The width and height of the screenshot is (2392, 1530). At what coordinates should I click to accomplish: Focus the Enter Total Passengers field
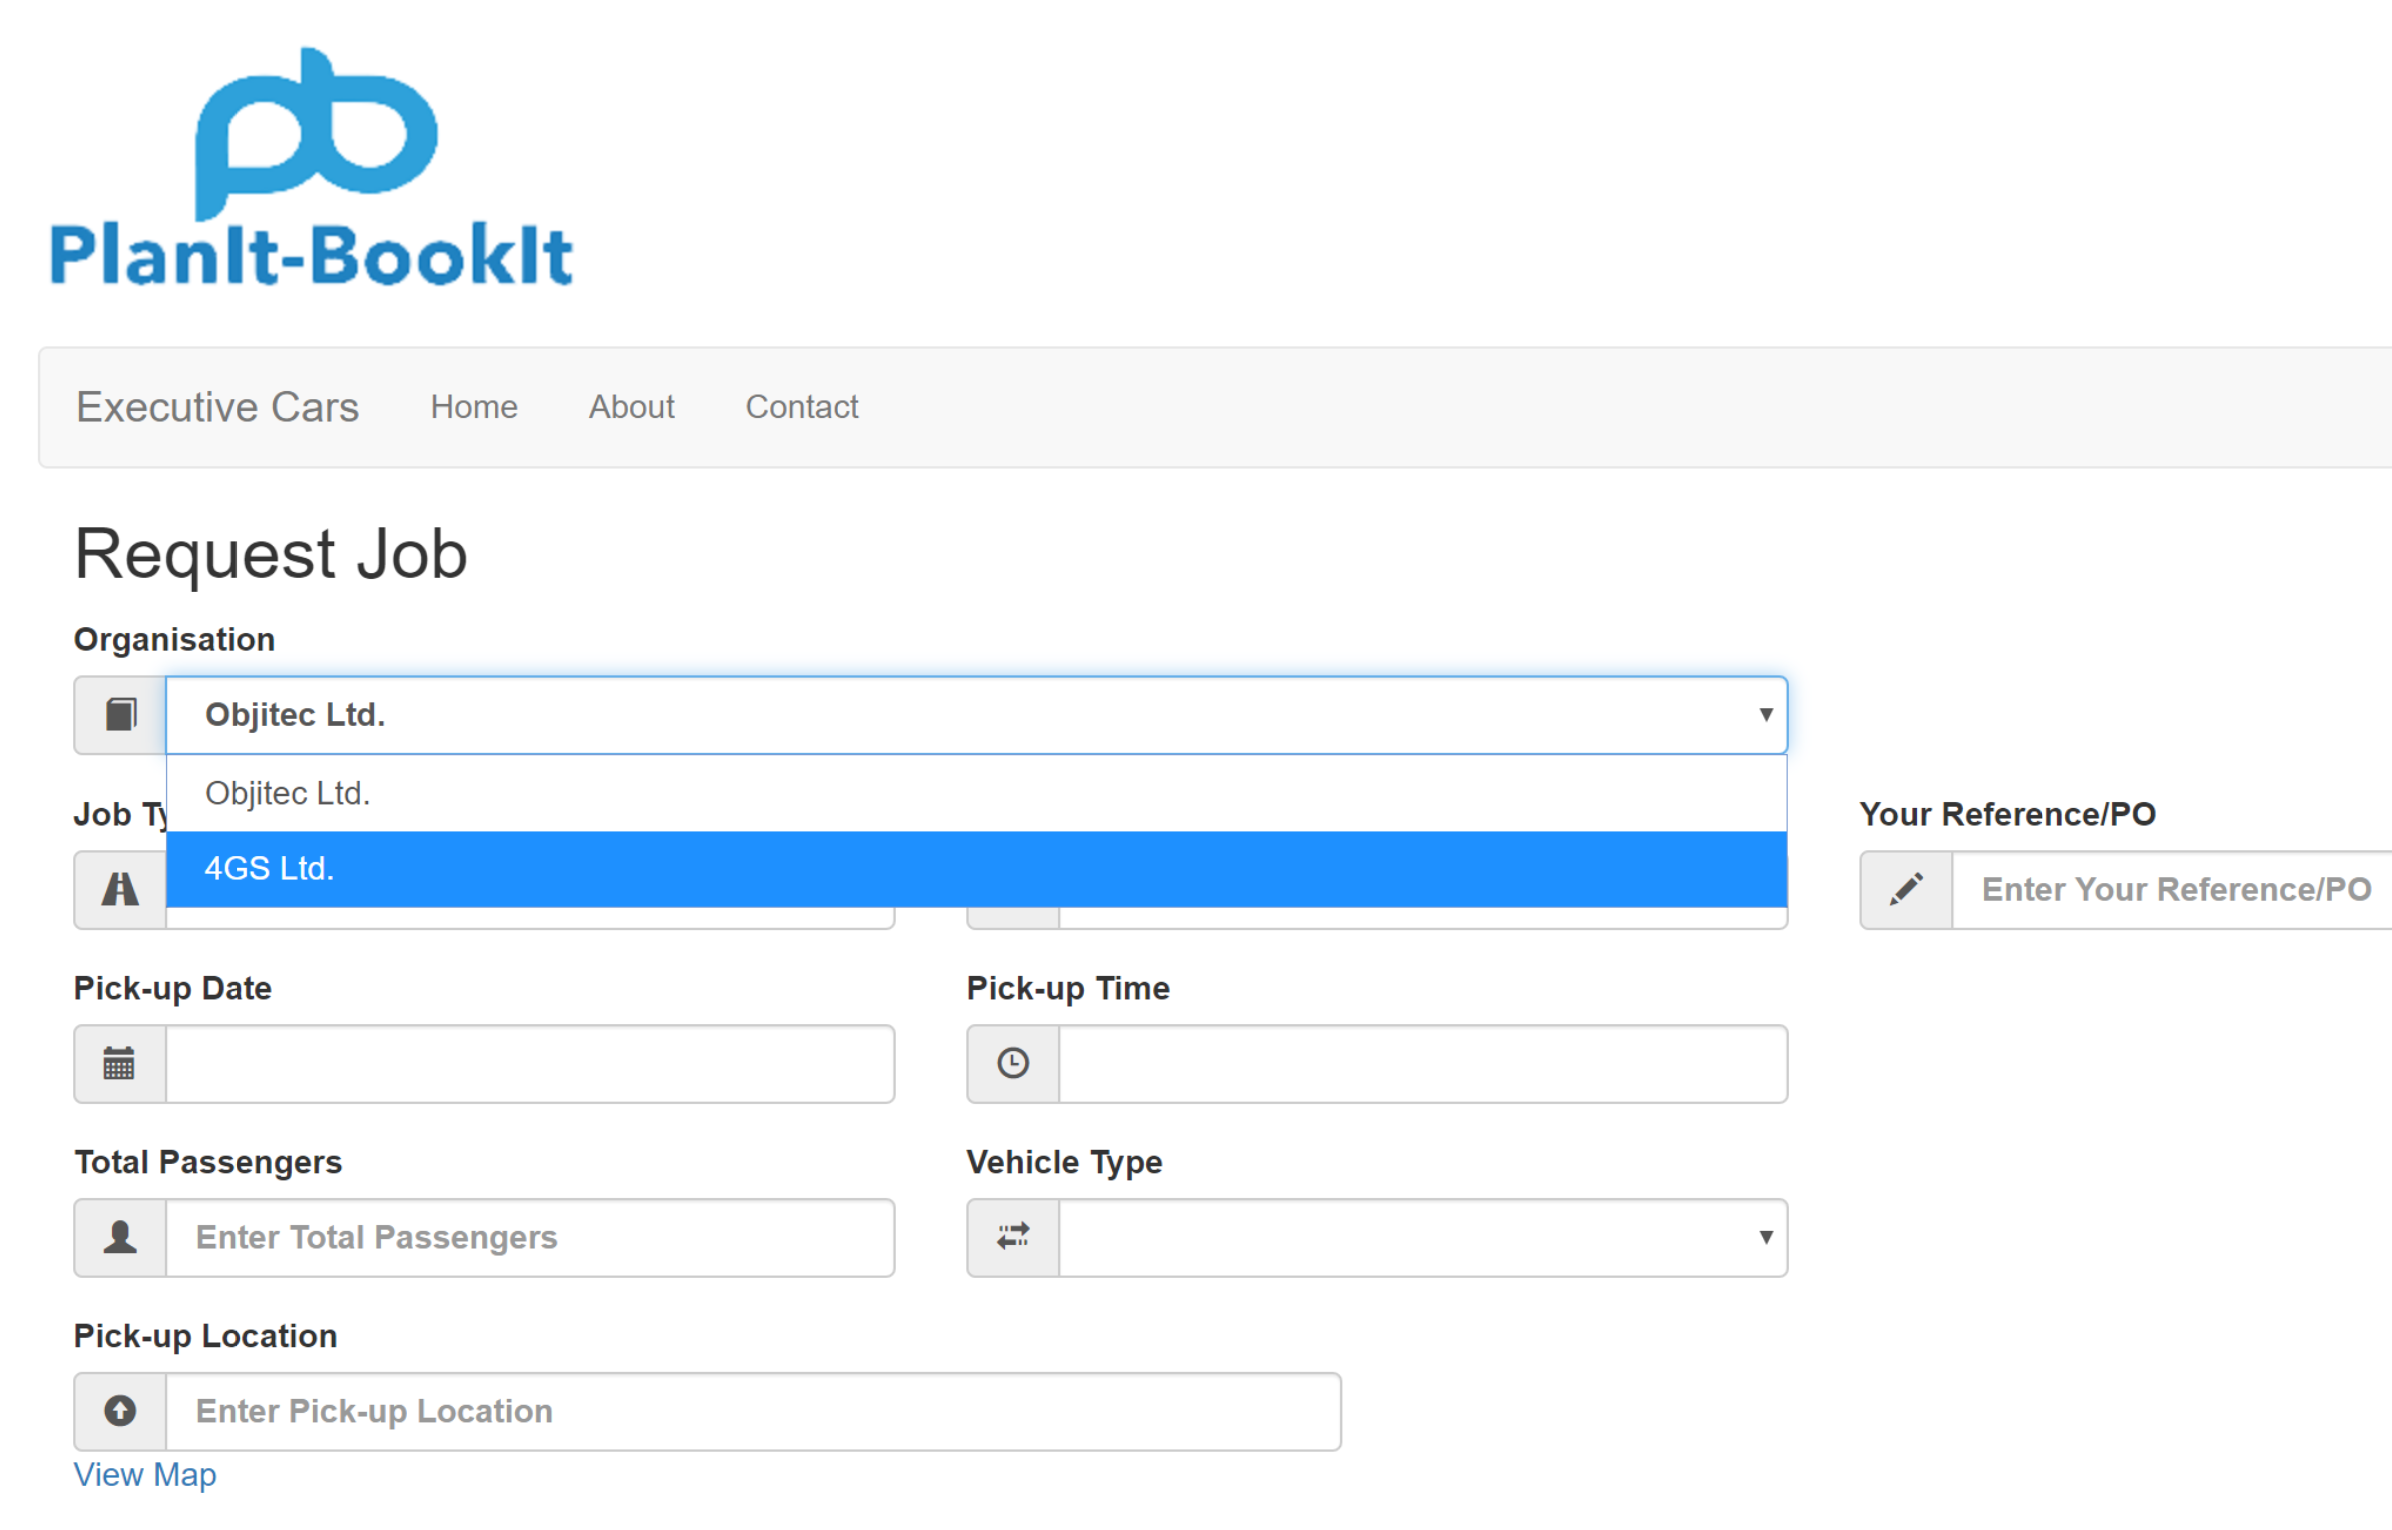point(530,1238)
